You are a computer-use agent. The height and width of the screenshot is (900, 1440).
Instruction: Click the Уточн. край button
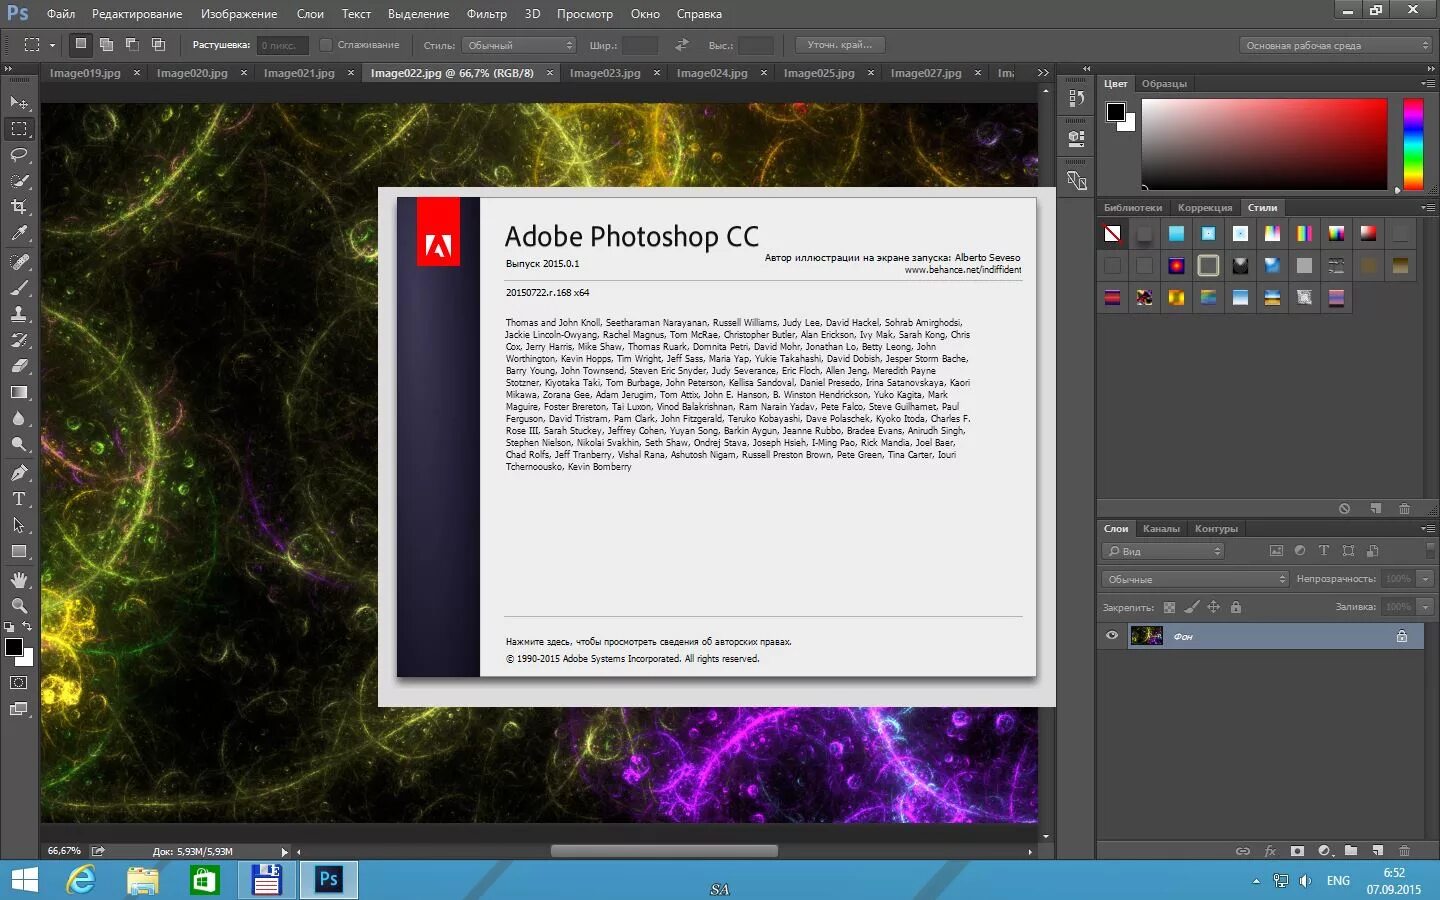(x=840, y=45)
